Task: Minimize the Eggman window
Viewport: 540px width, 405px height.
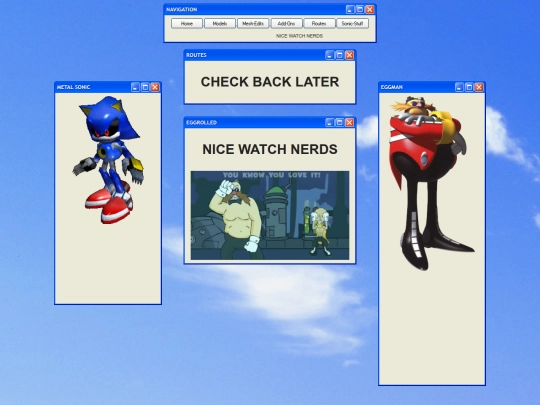Action: pyautogui.click(x=459, y=87)
